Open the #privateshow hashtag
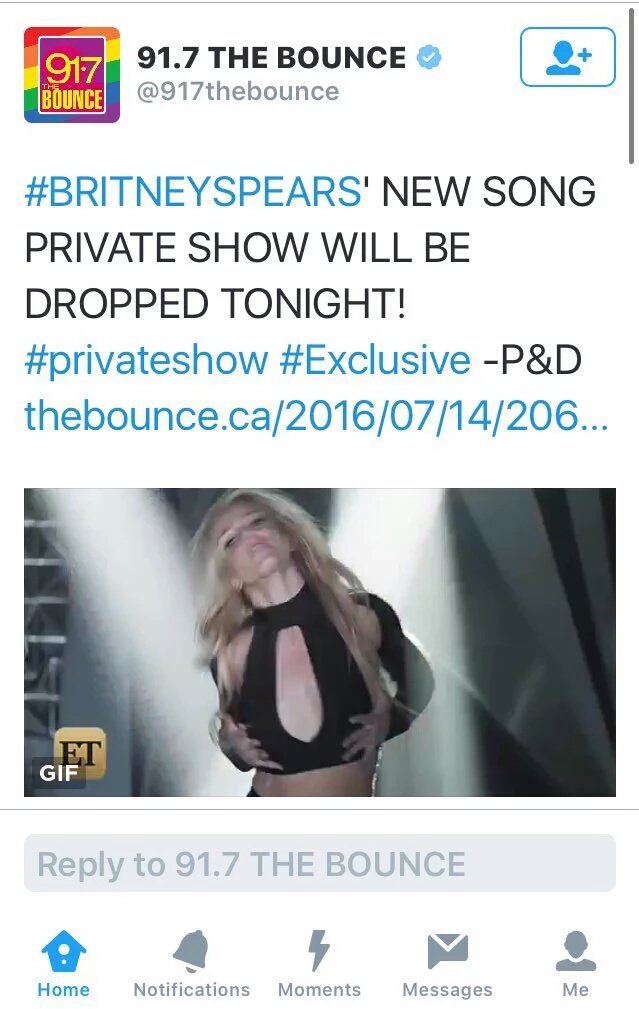The image size is (639, 1009). tap(146, 359)
